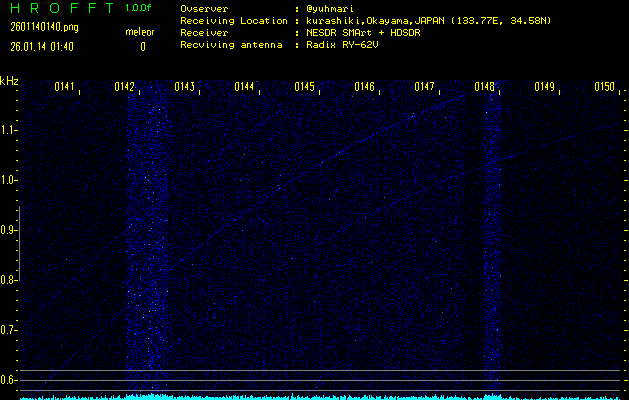Click the Radix RY-62V antenna text
629x400 pixels.
(342, 45)
